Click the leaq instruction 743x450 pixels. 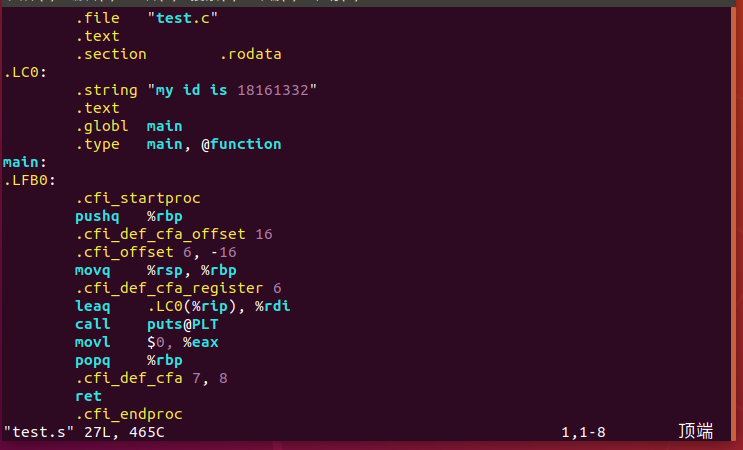[x=93, y=306]
